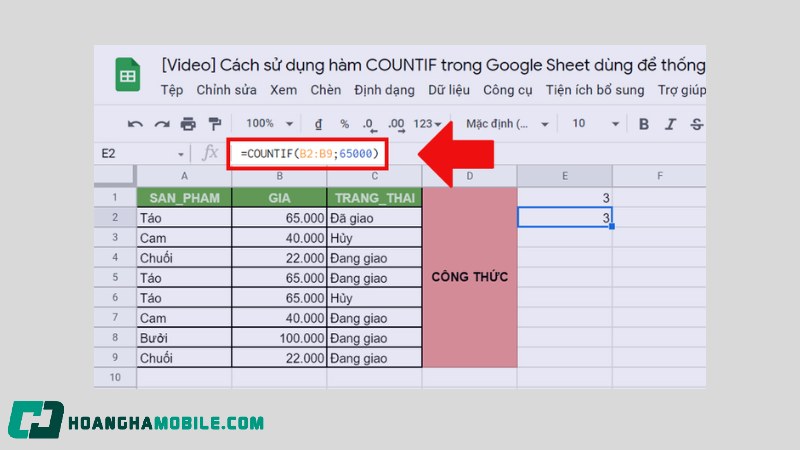Click the Đã giao status cell

tap(374, 218)
